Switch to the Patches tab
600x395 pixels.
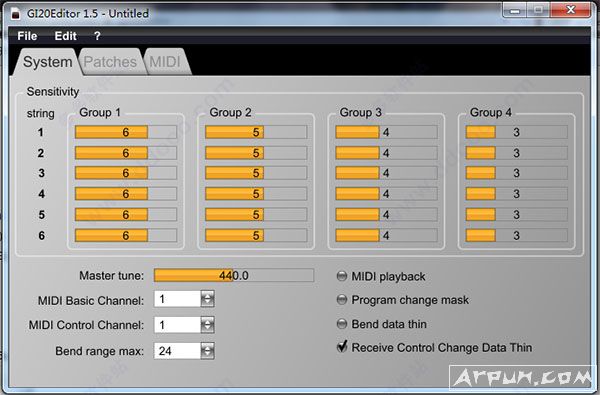click(110, 62)
